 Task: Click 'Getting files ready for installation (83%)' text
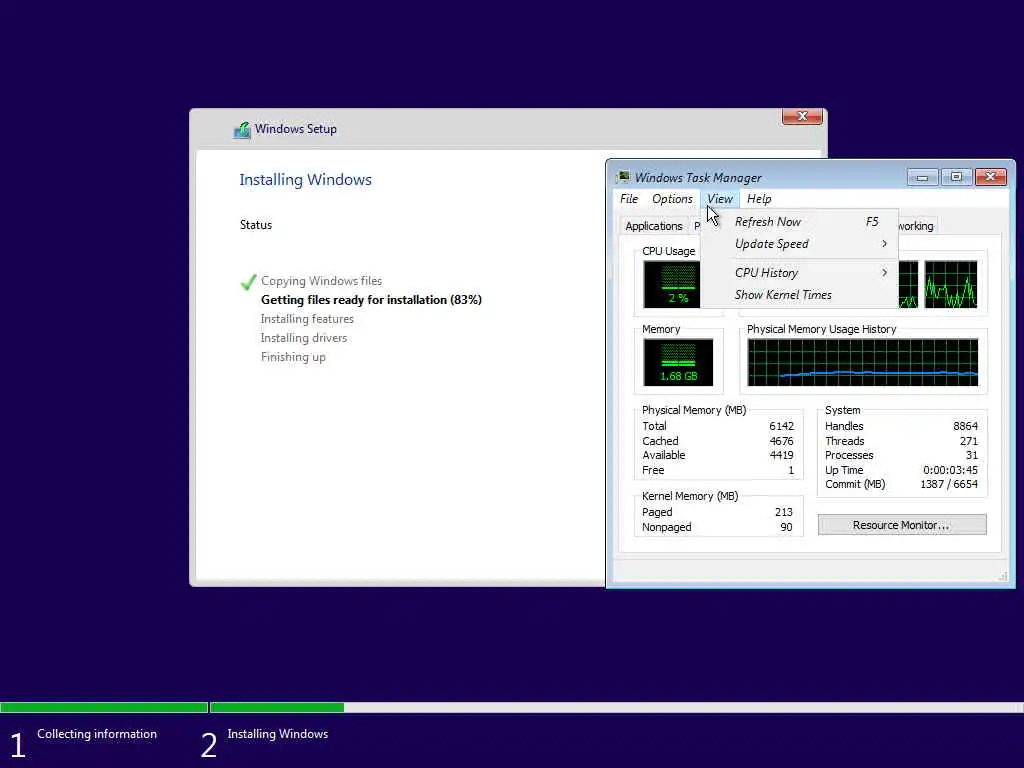[371, 300]
